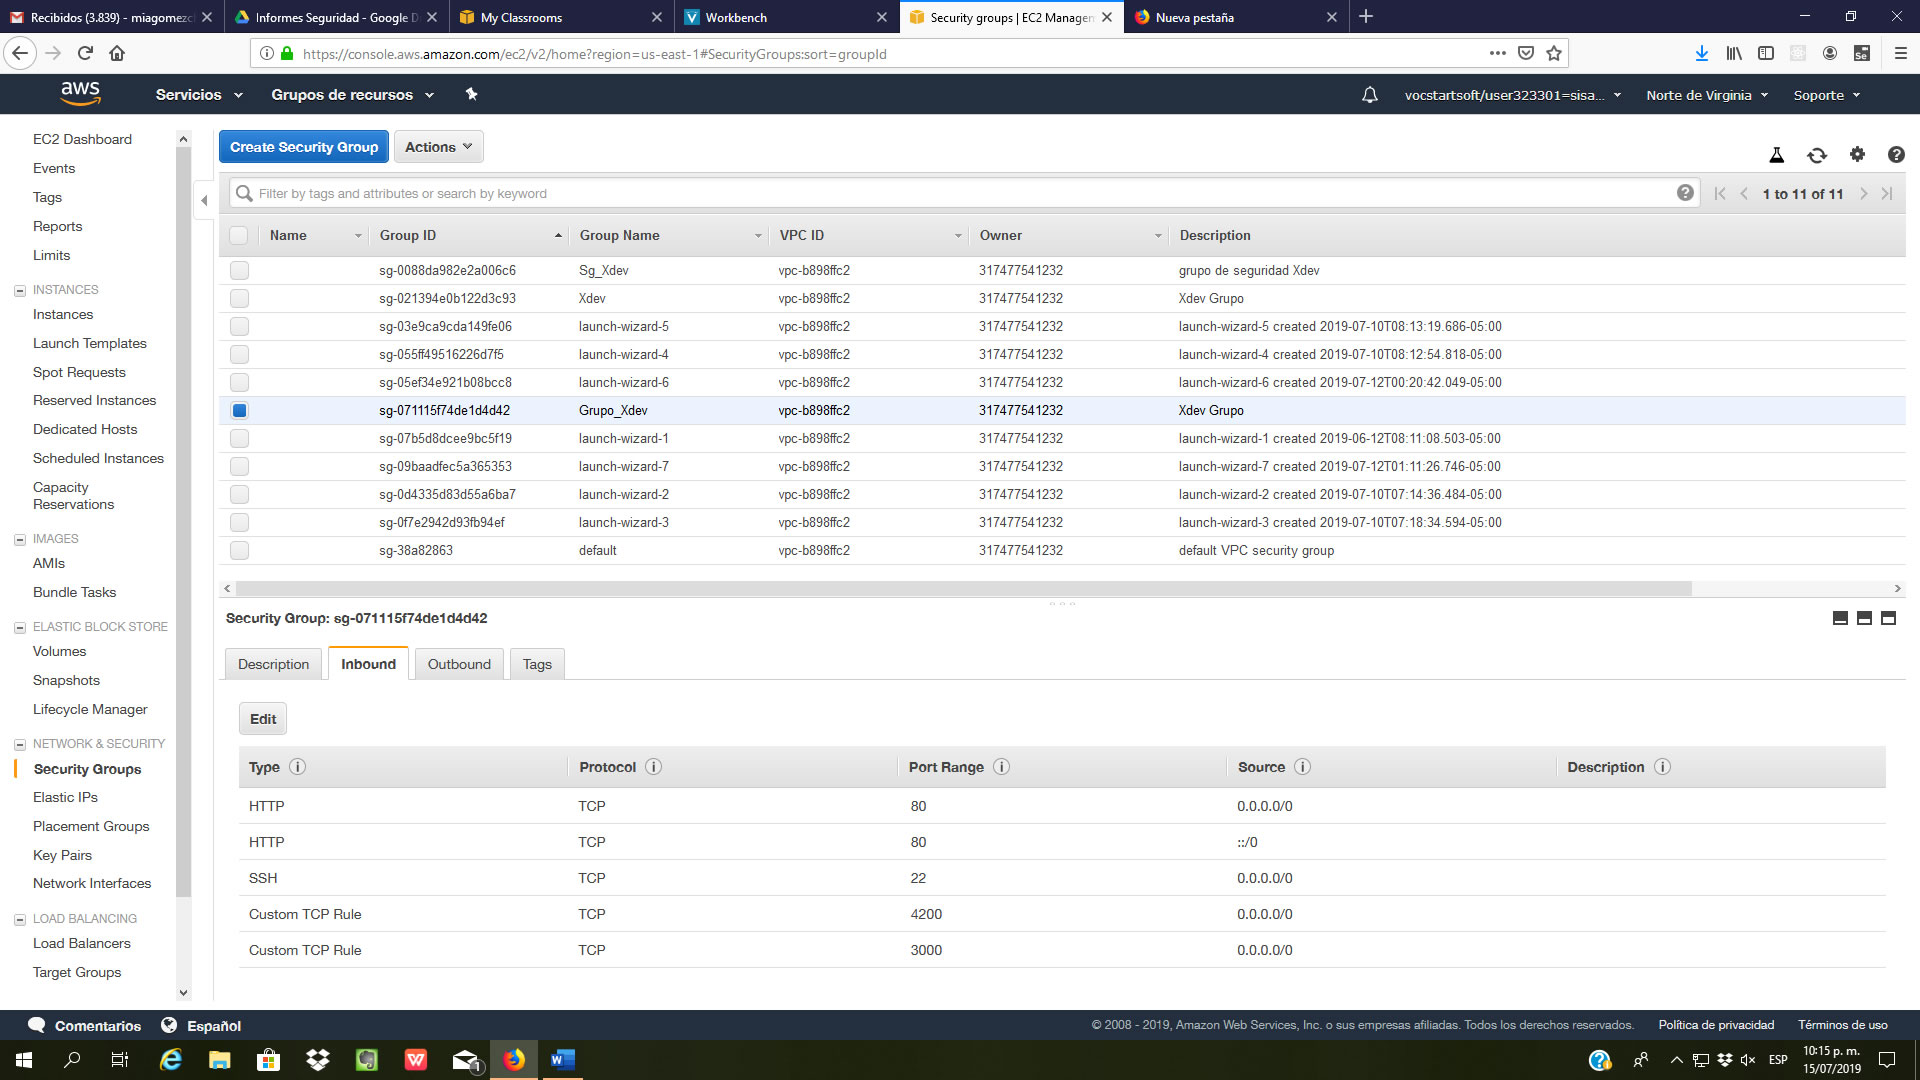The width and height of the screenshot is (1920, 1080).
Task: Collapse the INSTANCES sidebar section
Action: pyautogui.click(x=19, y=291)
